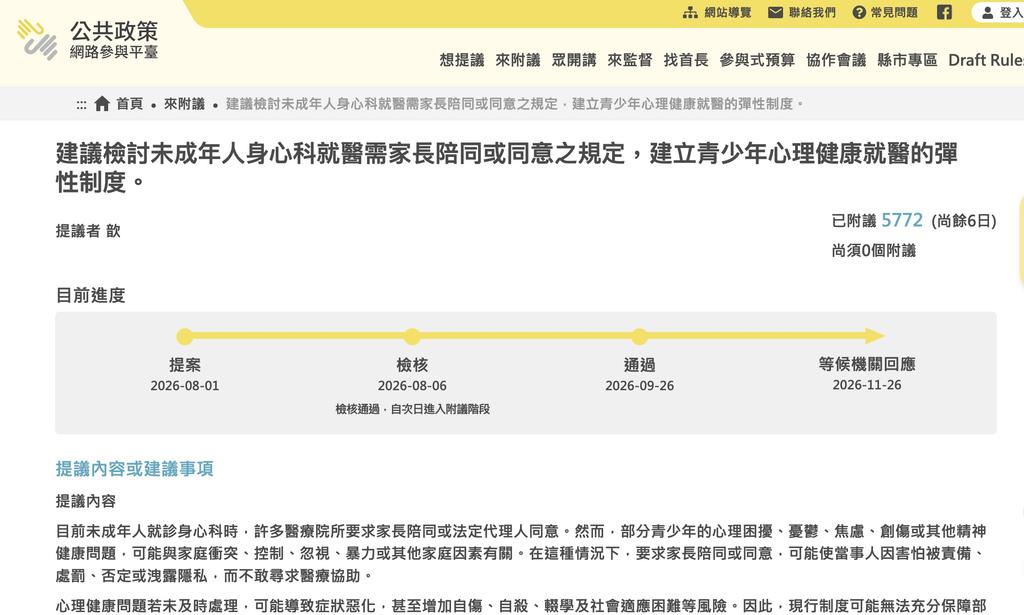1024x615 pixels.
Task: Open the 眾開講 menu item
Action: tap(574, 60)
